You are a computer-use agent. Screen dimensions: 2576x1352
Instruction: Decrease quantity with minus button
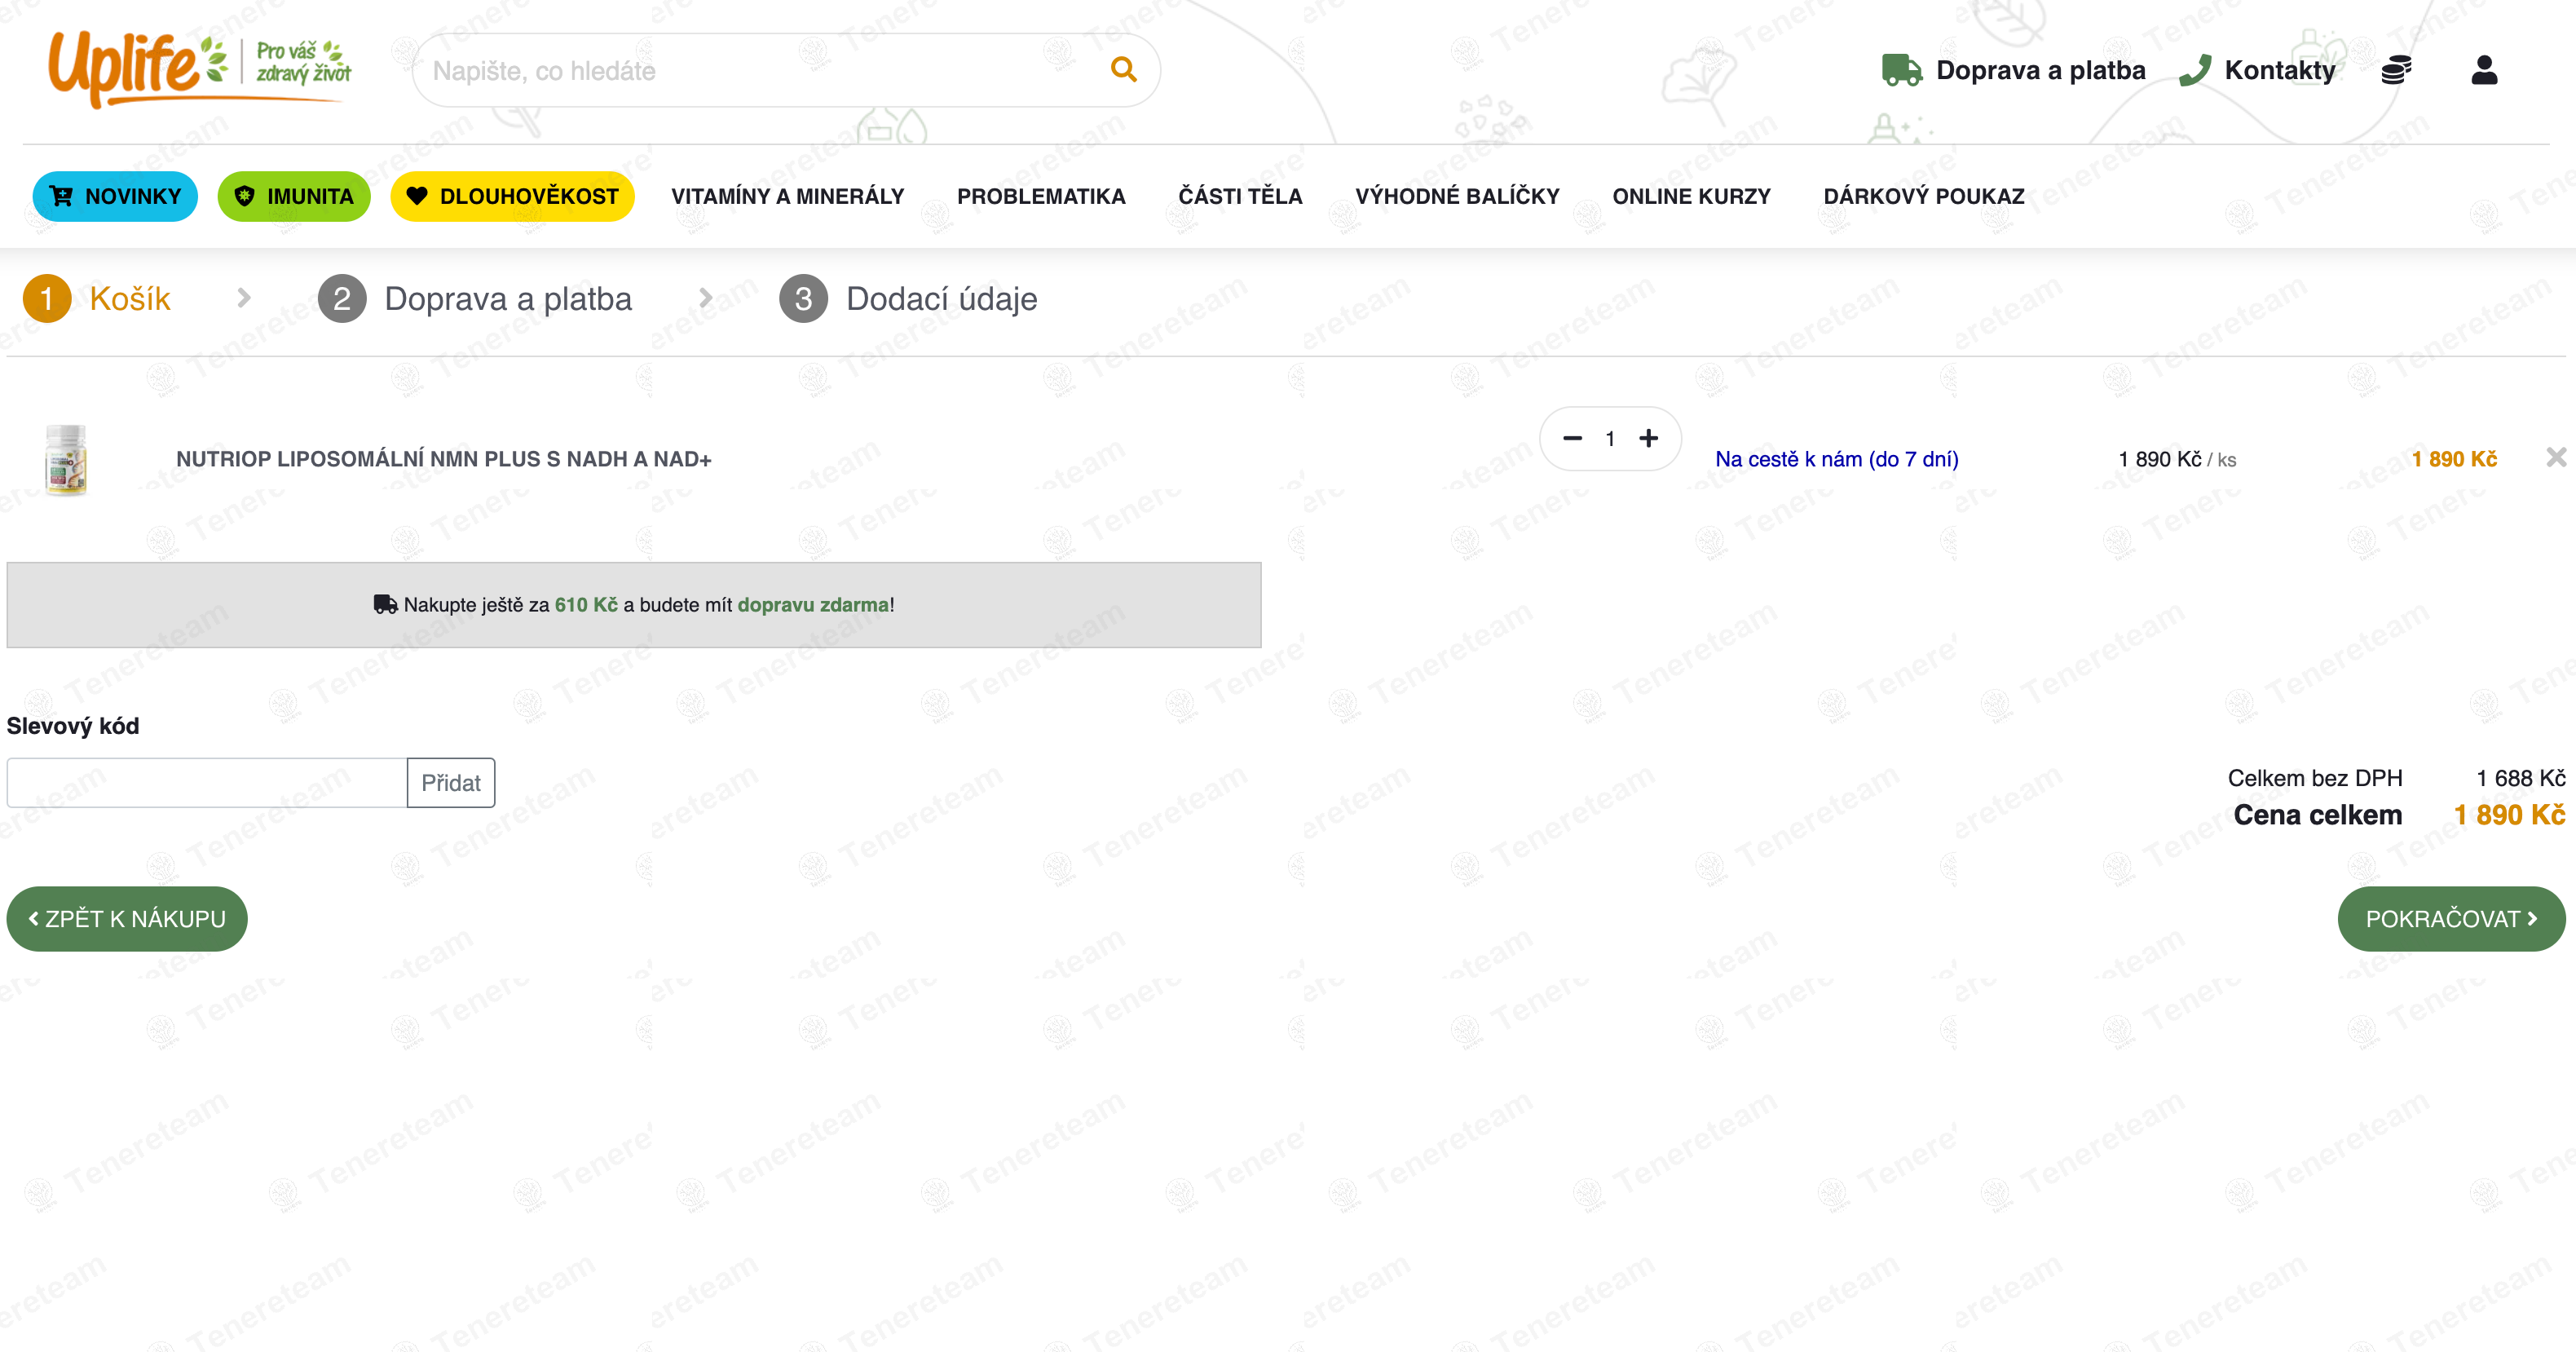(1572, 438)
